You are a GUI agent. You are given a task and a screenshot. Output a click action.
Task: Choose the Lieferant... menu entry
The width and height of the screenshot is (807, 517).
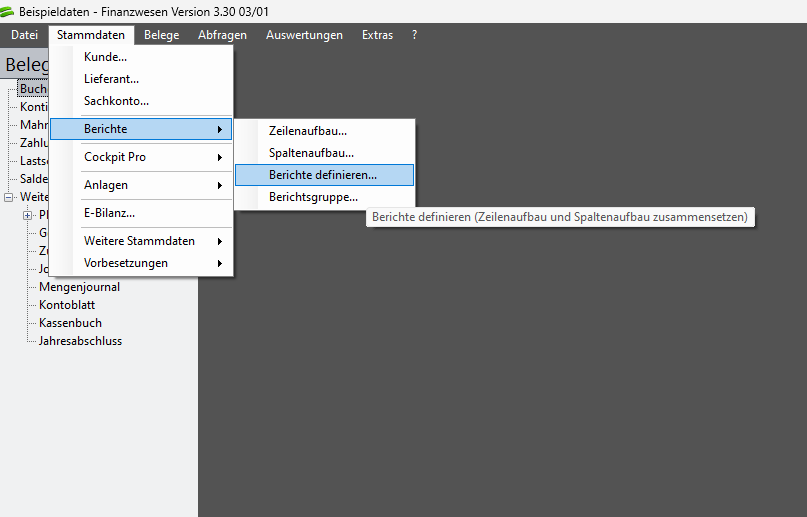(x=111, y=79)
